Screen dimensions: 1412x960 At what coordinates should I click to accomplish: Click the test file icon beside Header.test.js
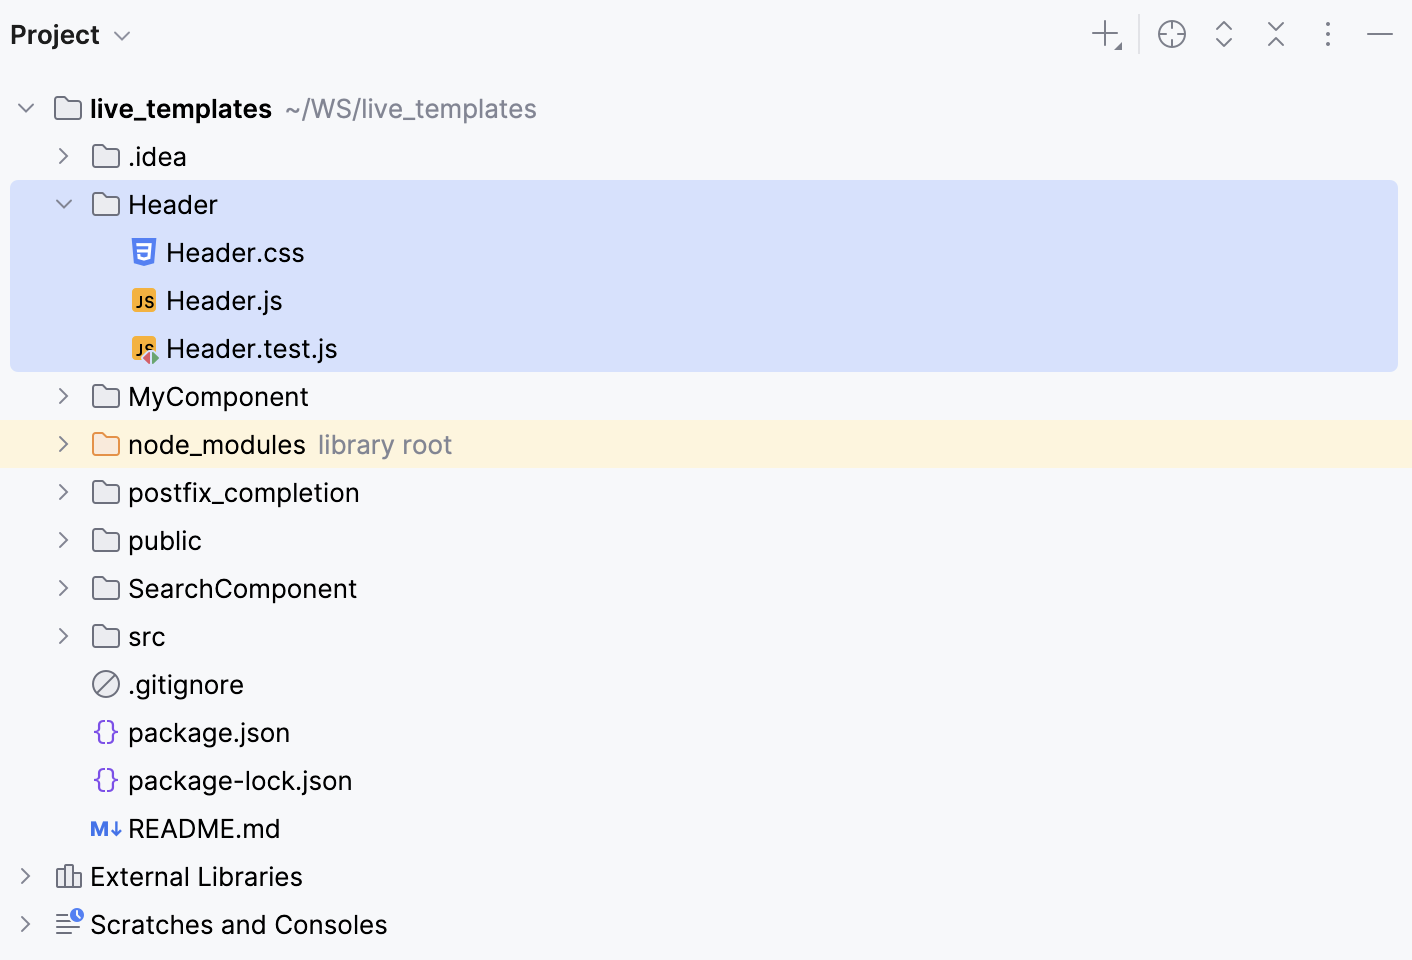(143, 348)
